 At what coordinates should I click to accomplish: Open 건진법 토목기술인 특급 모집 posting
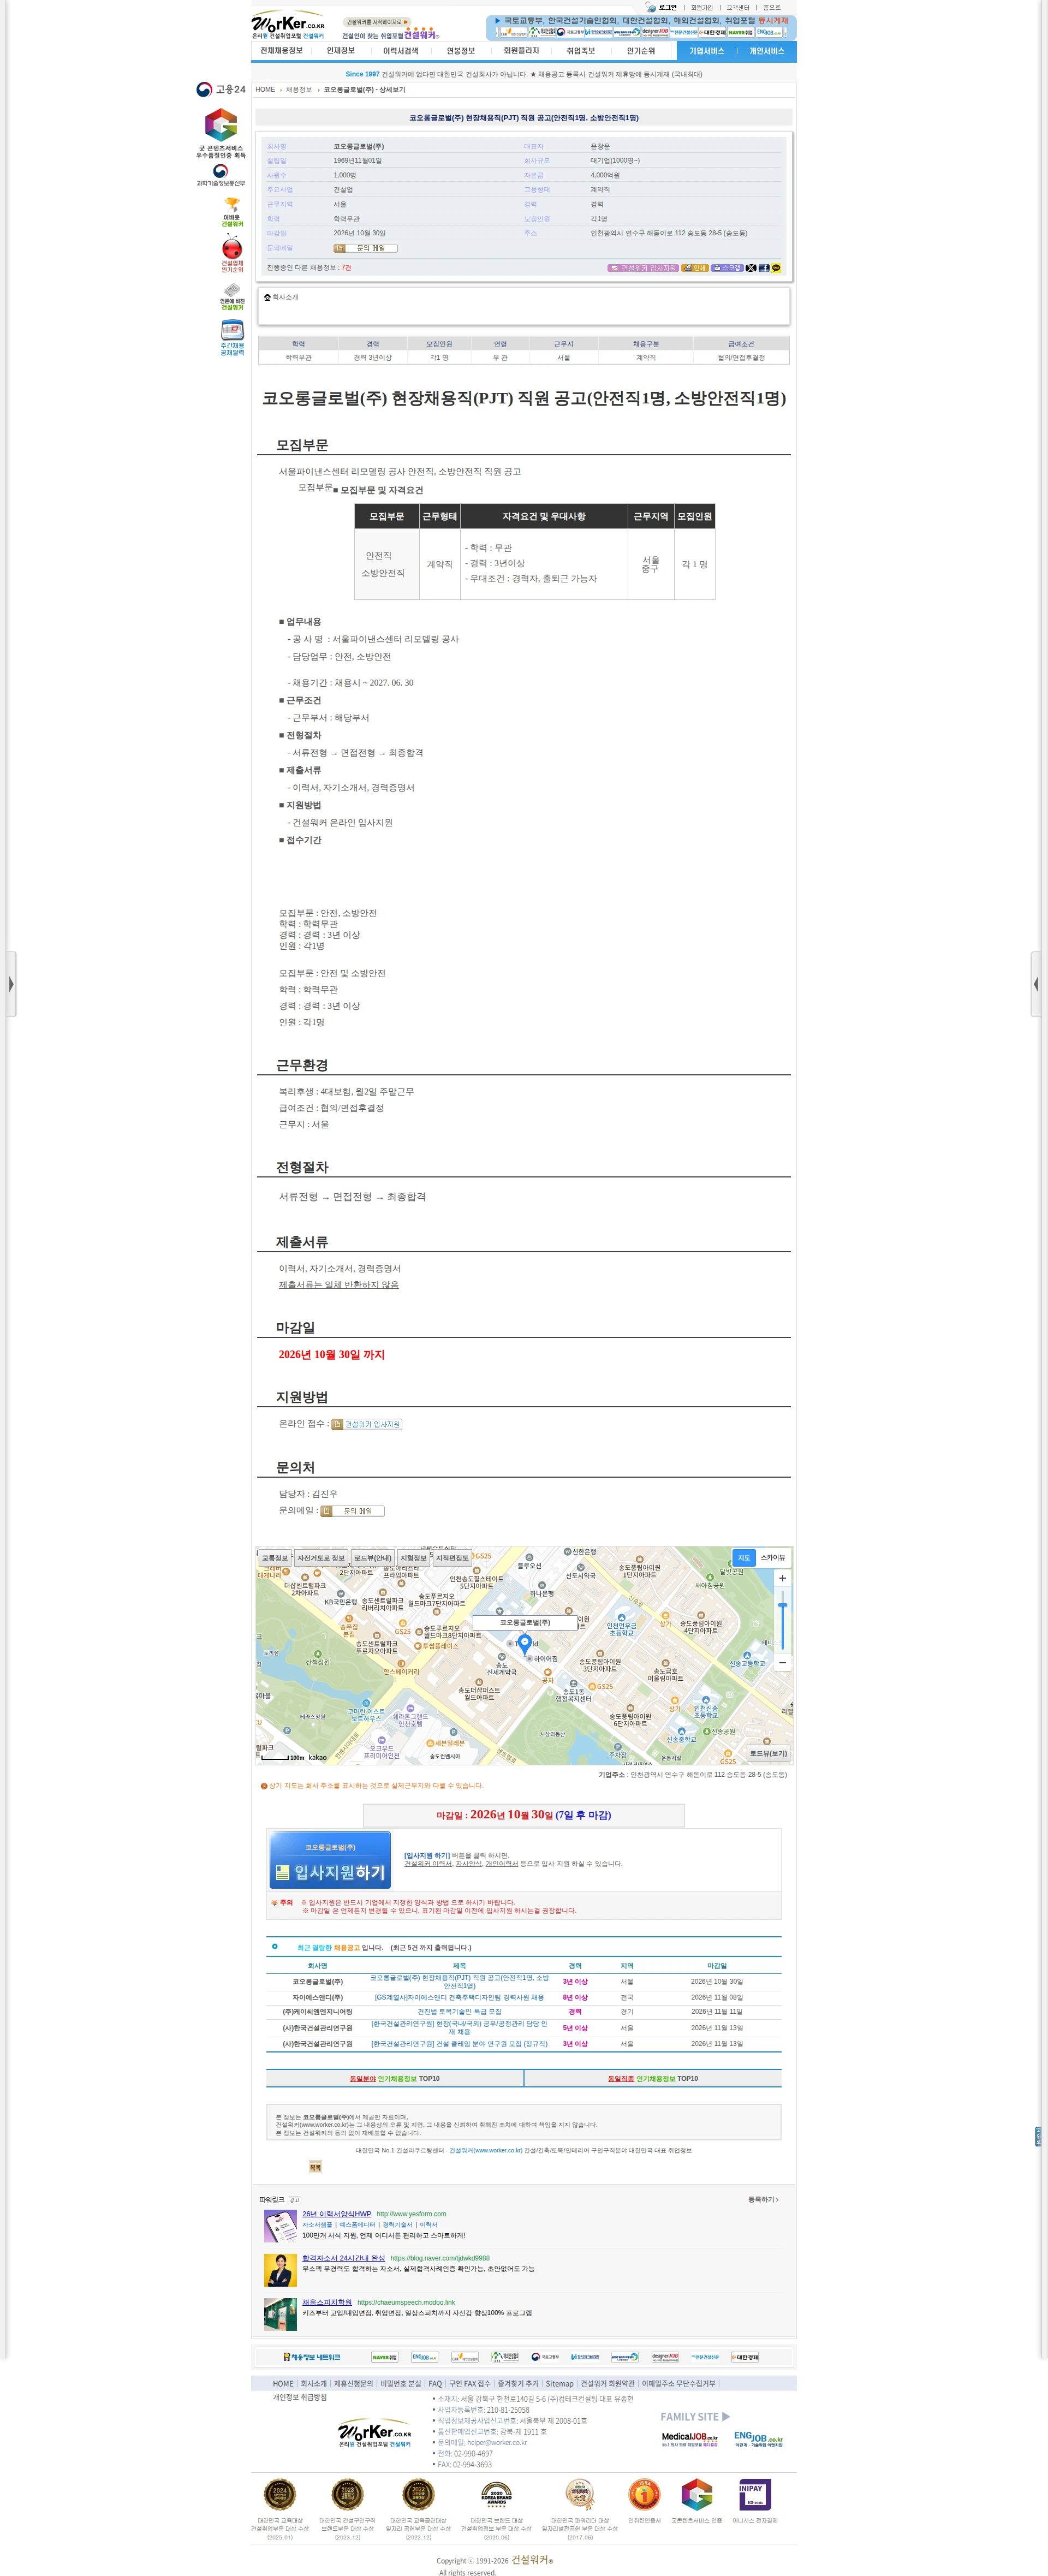click(x=459, y=2011)
